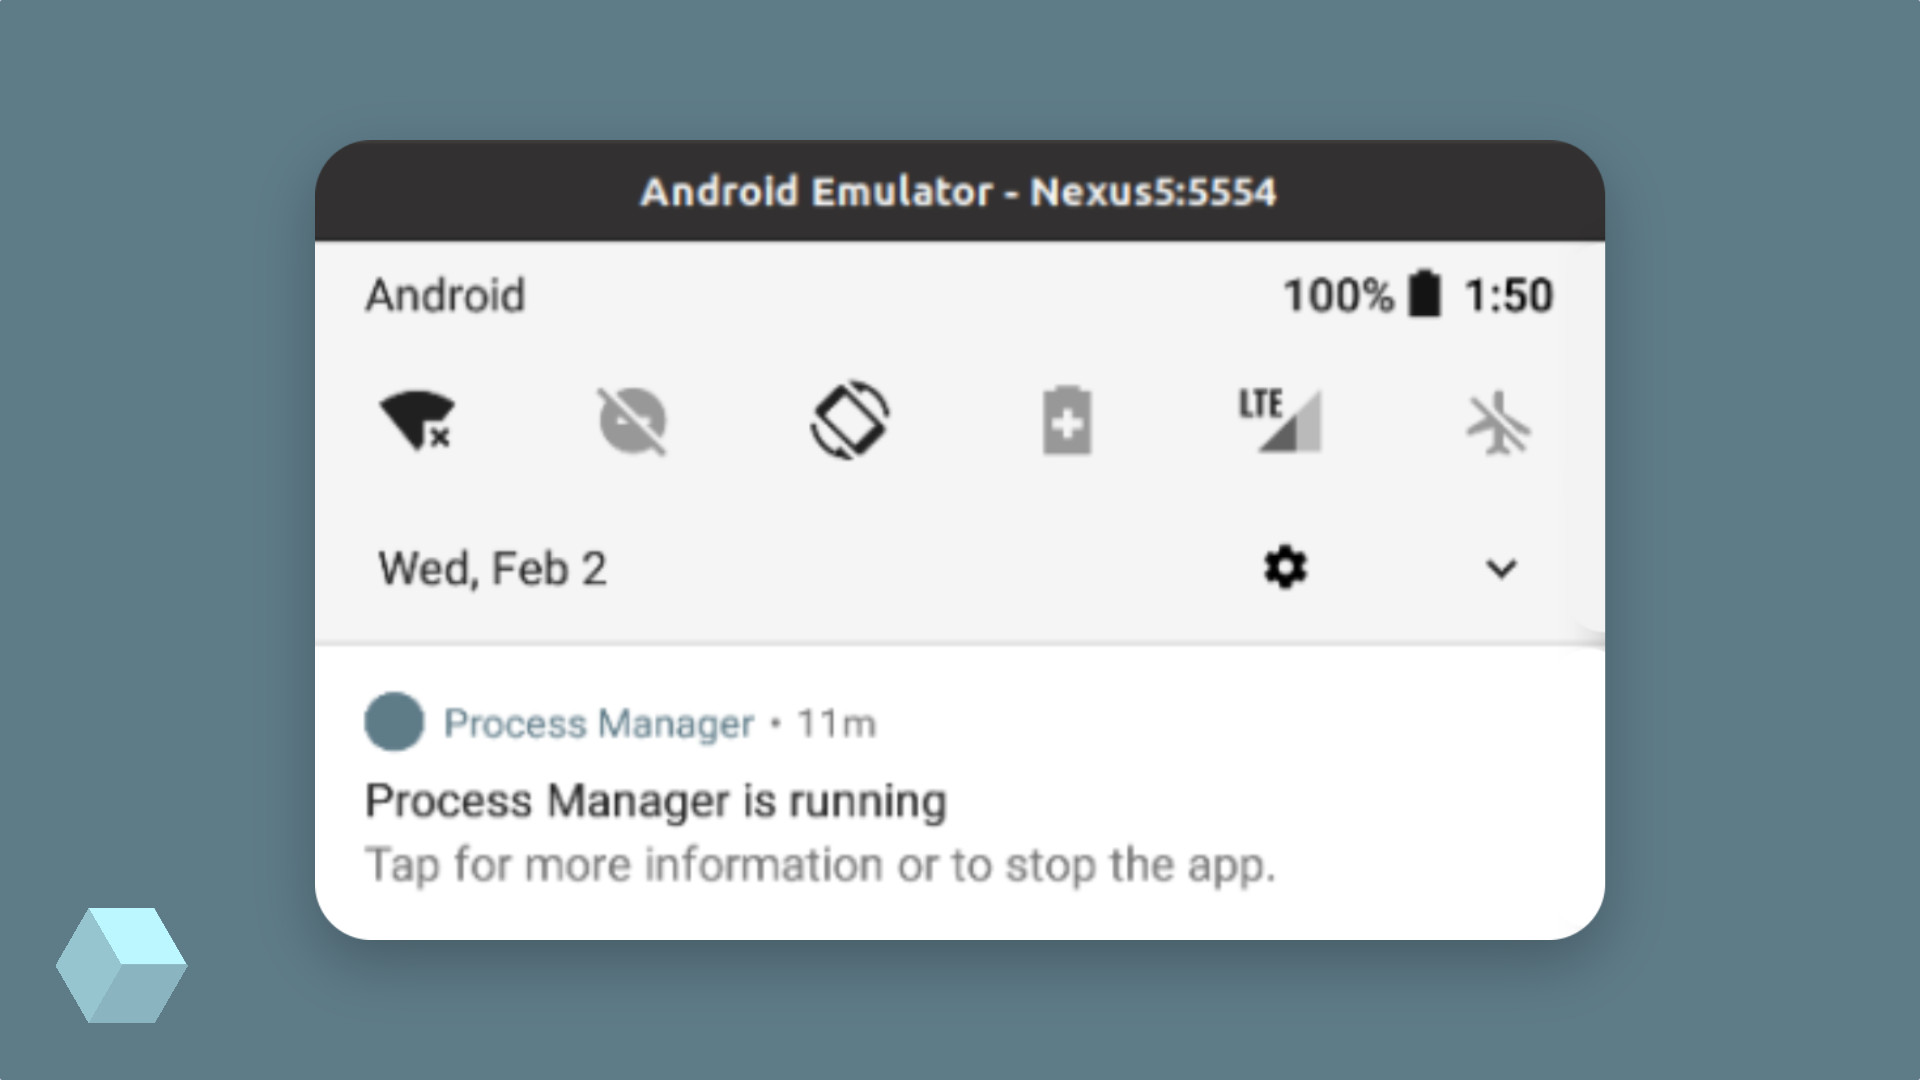Toggle the Wi-Fi quick settings tile
The width and height of the screenshot is (1920, 1080).
[417, 420]
